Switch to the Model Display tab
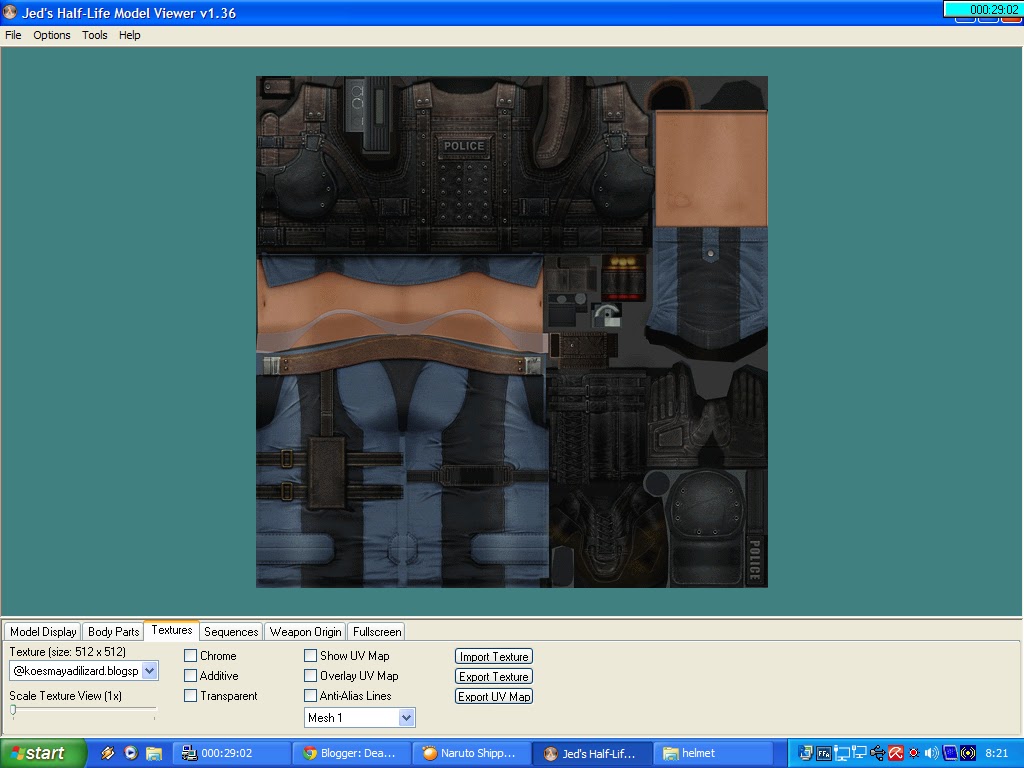The height and width of the screenshot is (768, 1024). coord(43,632)
